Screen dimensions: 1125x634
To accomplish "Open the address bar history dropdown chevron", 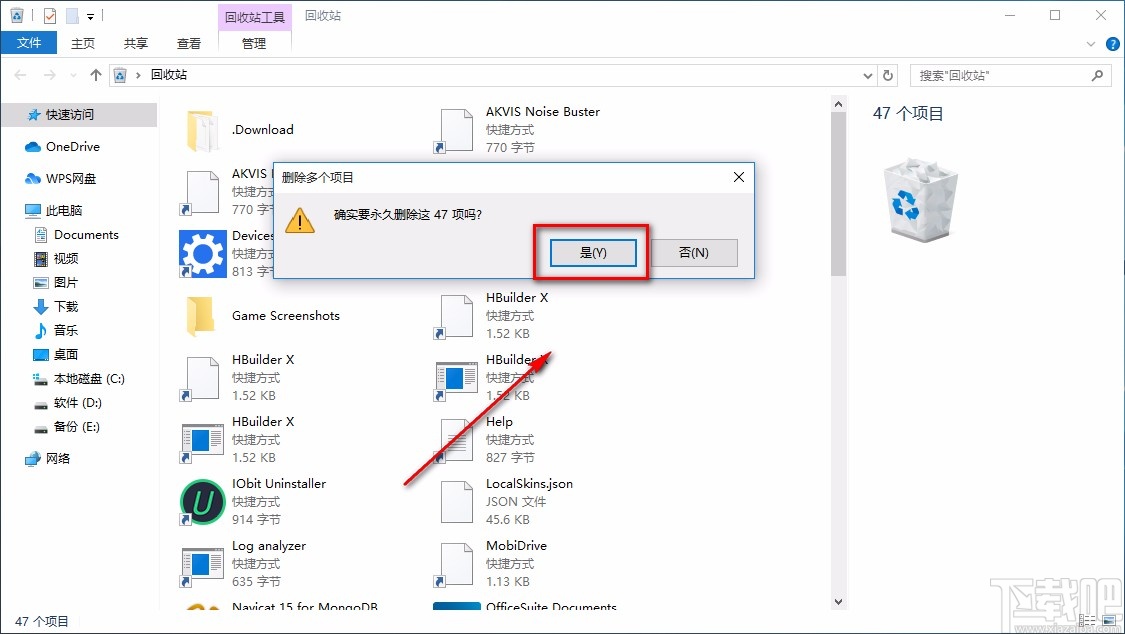I will pyautogui.click(x=868, y=75).
